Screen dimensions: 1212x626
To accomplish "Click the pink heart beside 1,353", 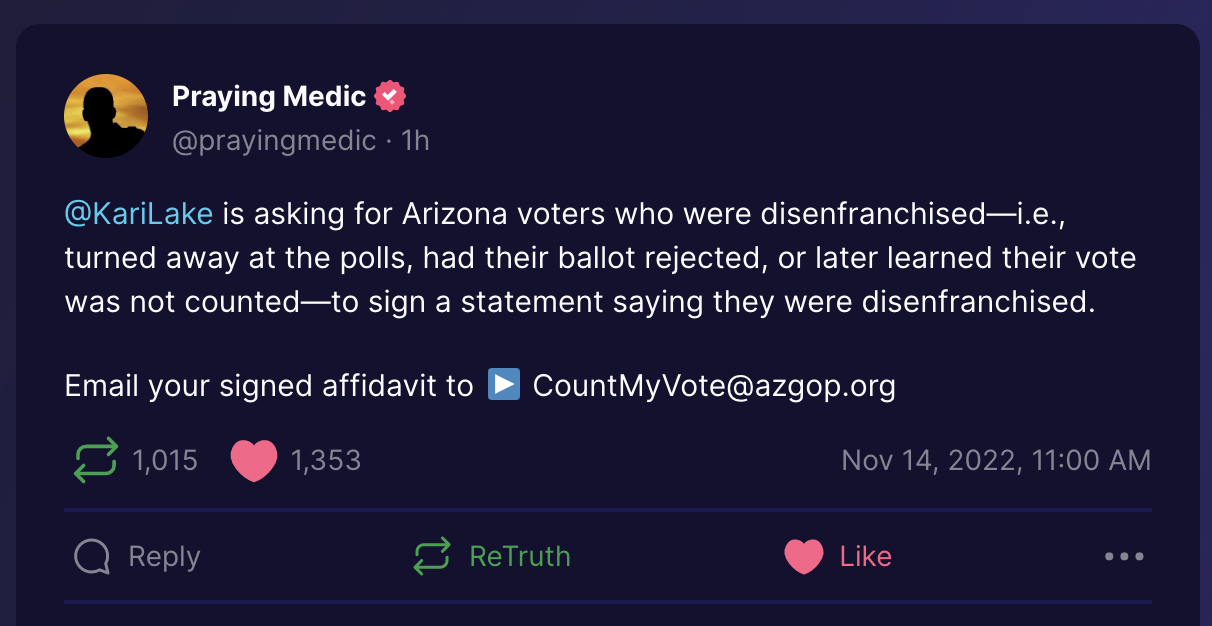I will coord(253,461).
